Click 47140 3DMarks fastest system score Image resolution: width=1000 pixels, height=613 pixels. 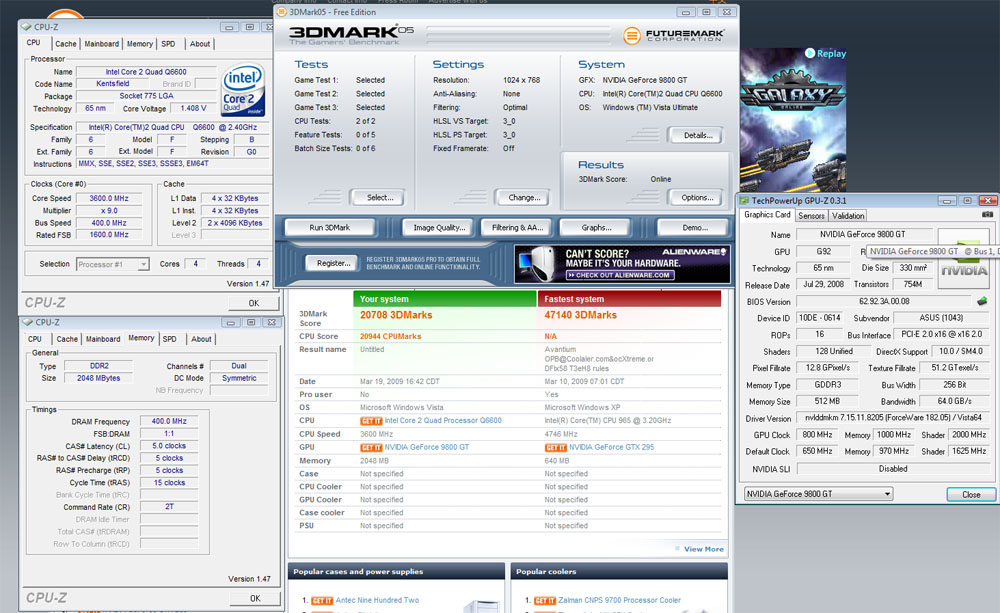click(580, 315)
